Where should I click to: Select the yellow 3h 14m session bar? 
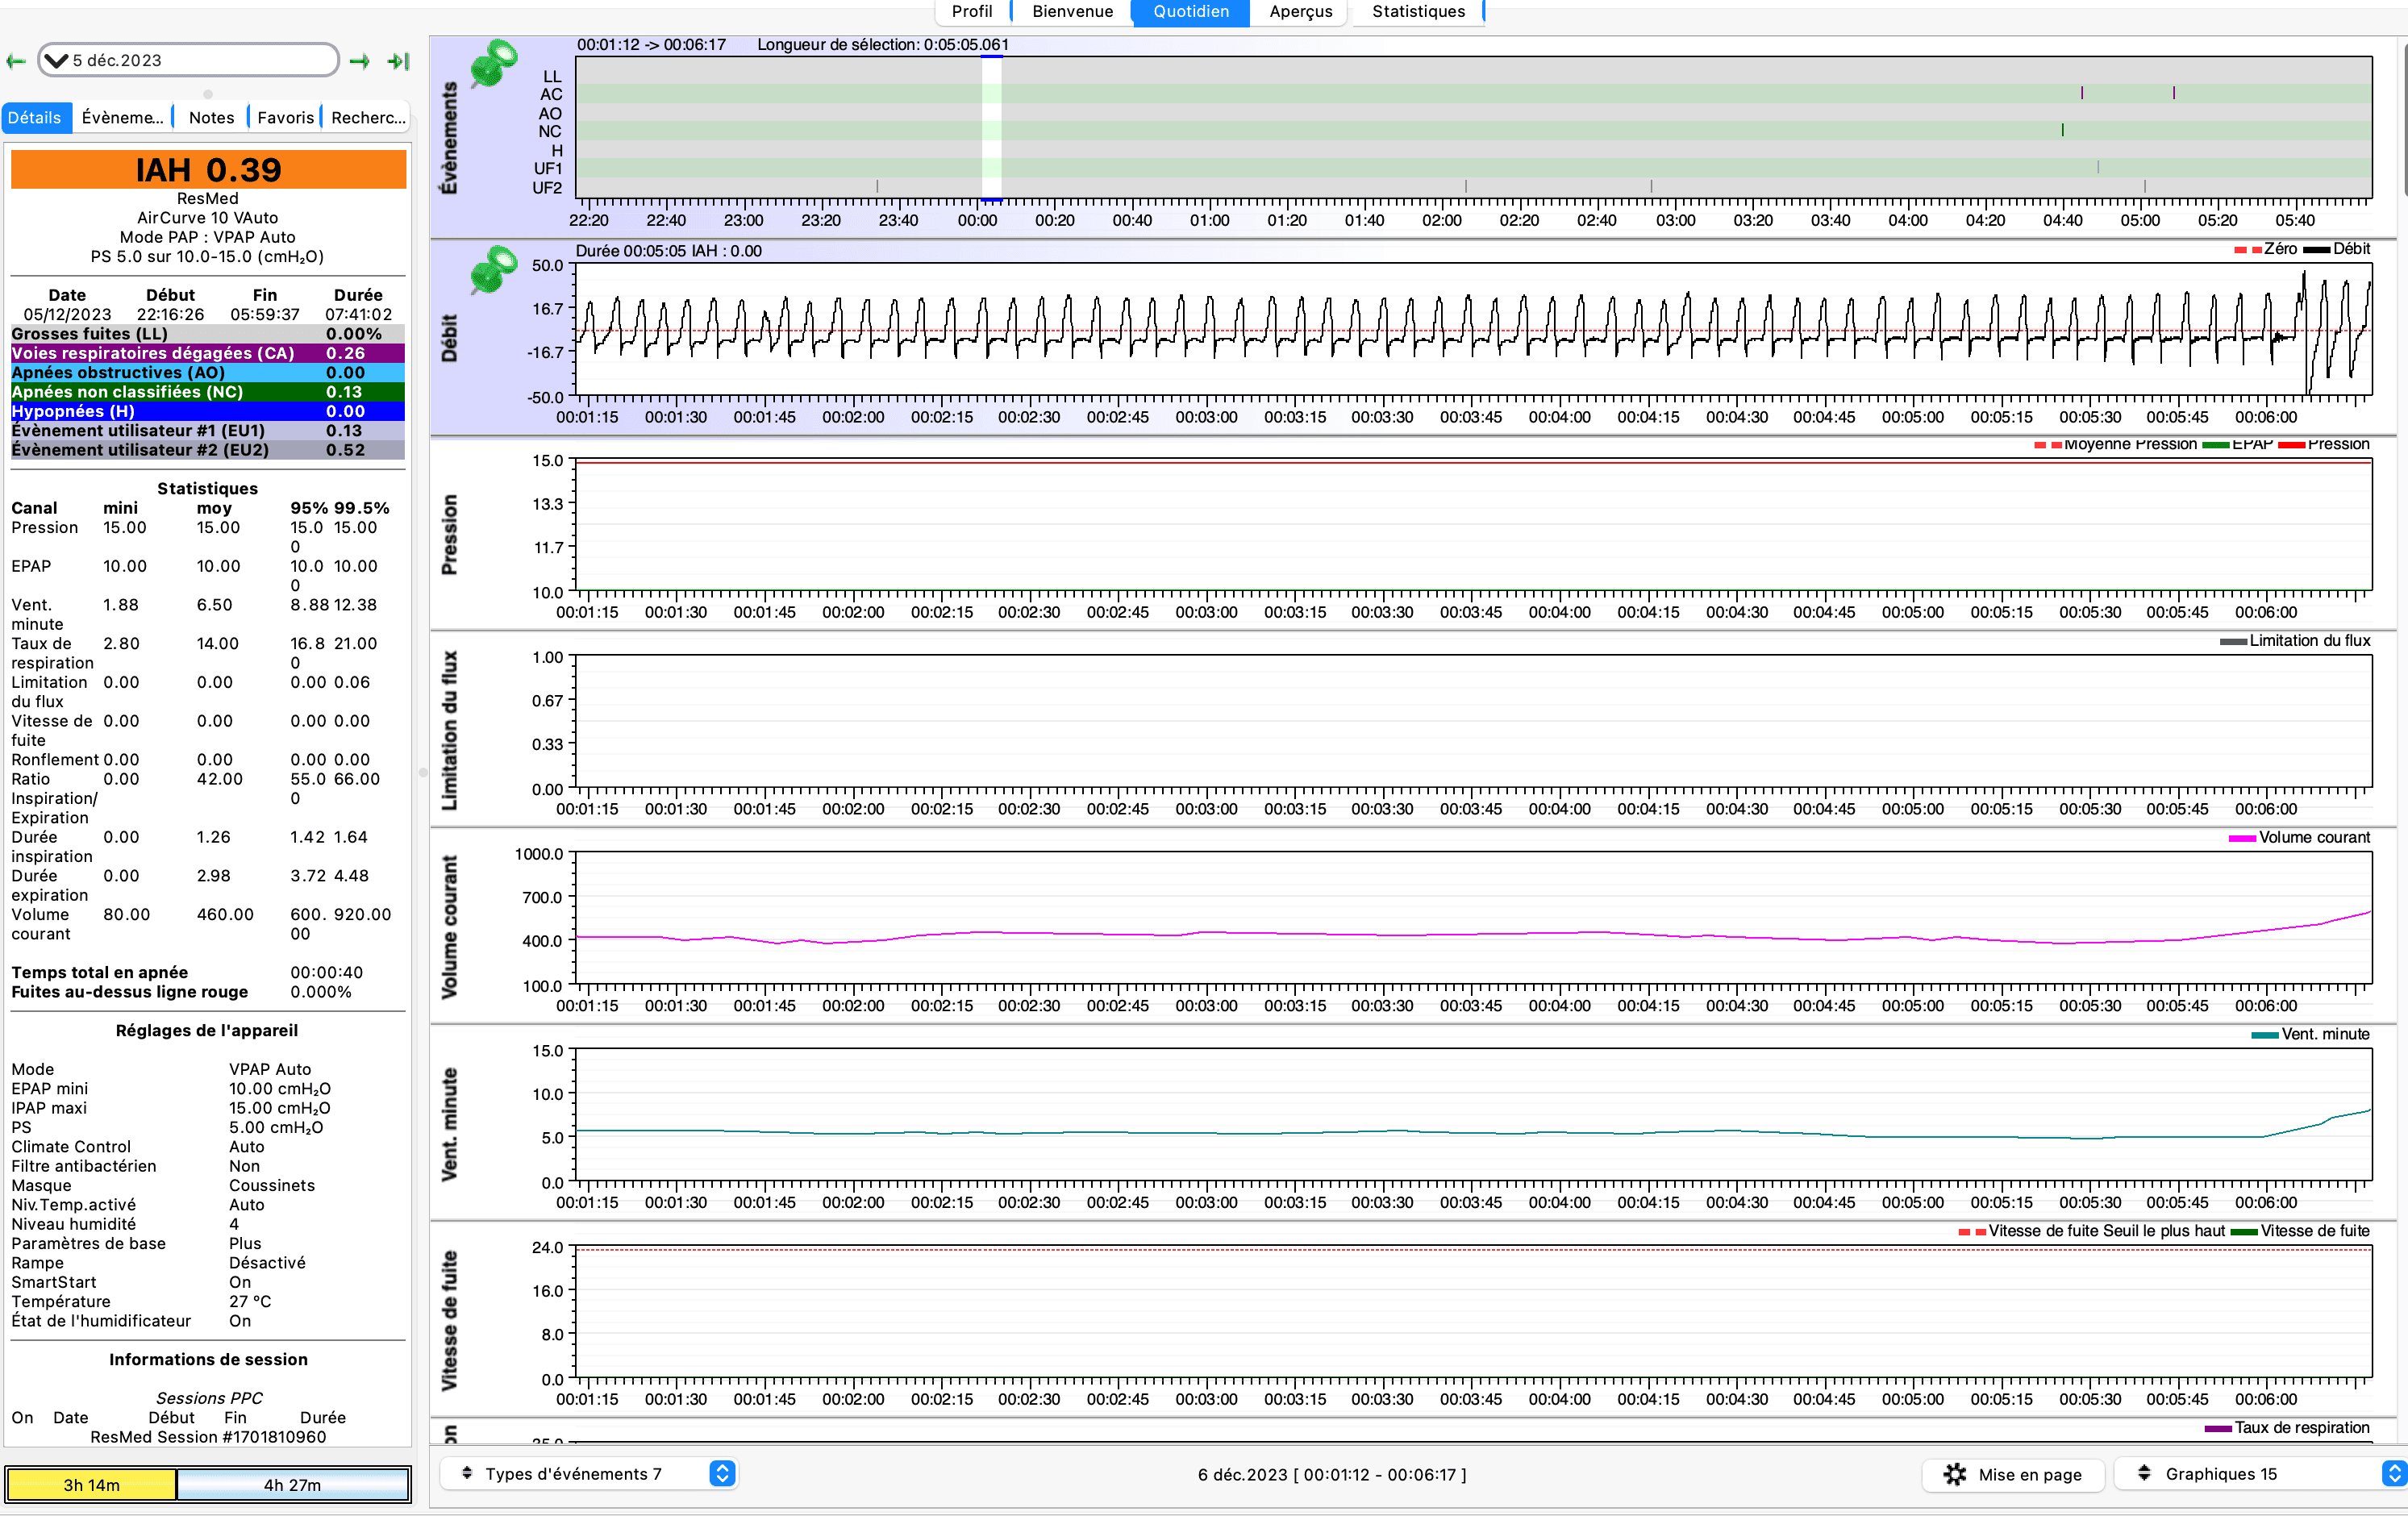click(91, 1484)
